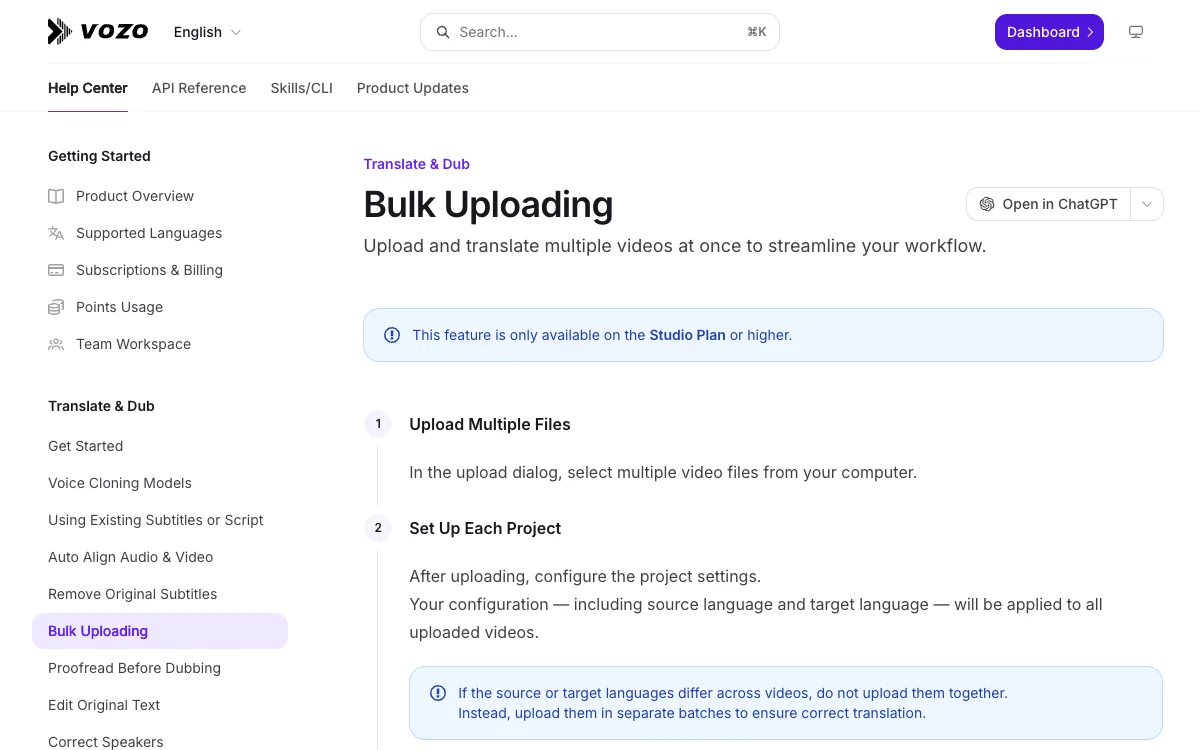
Task: Switch to the Product Updates tab
Action: [413, 88]
